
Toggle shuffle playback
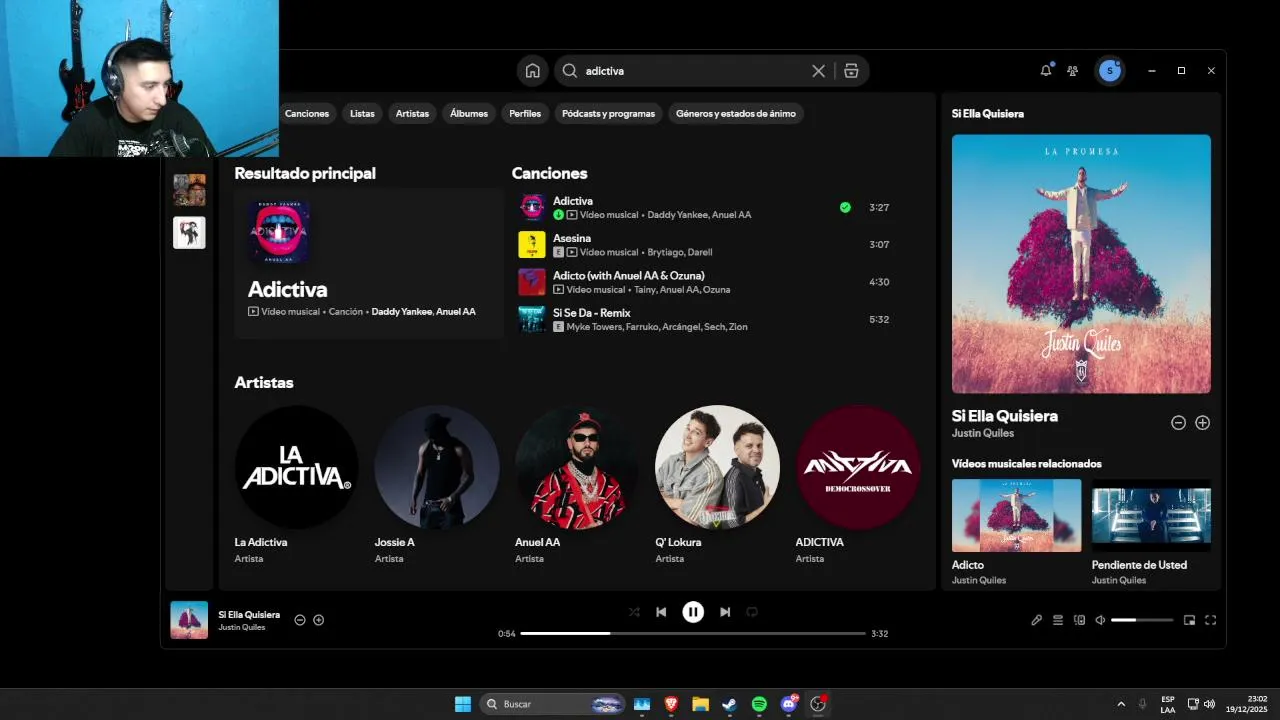(634, 612)
